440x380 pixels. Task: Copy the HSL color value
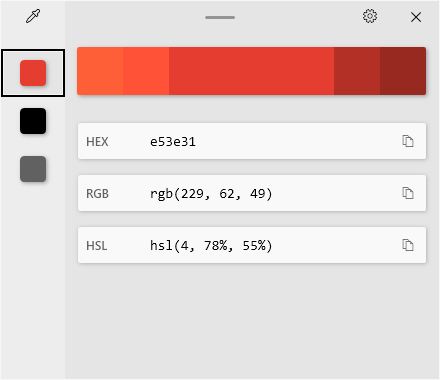tap(408, 245)
